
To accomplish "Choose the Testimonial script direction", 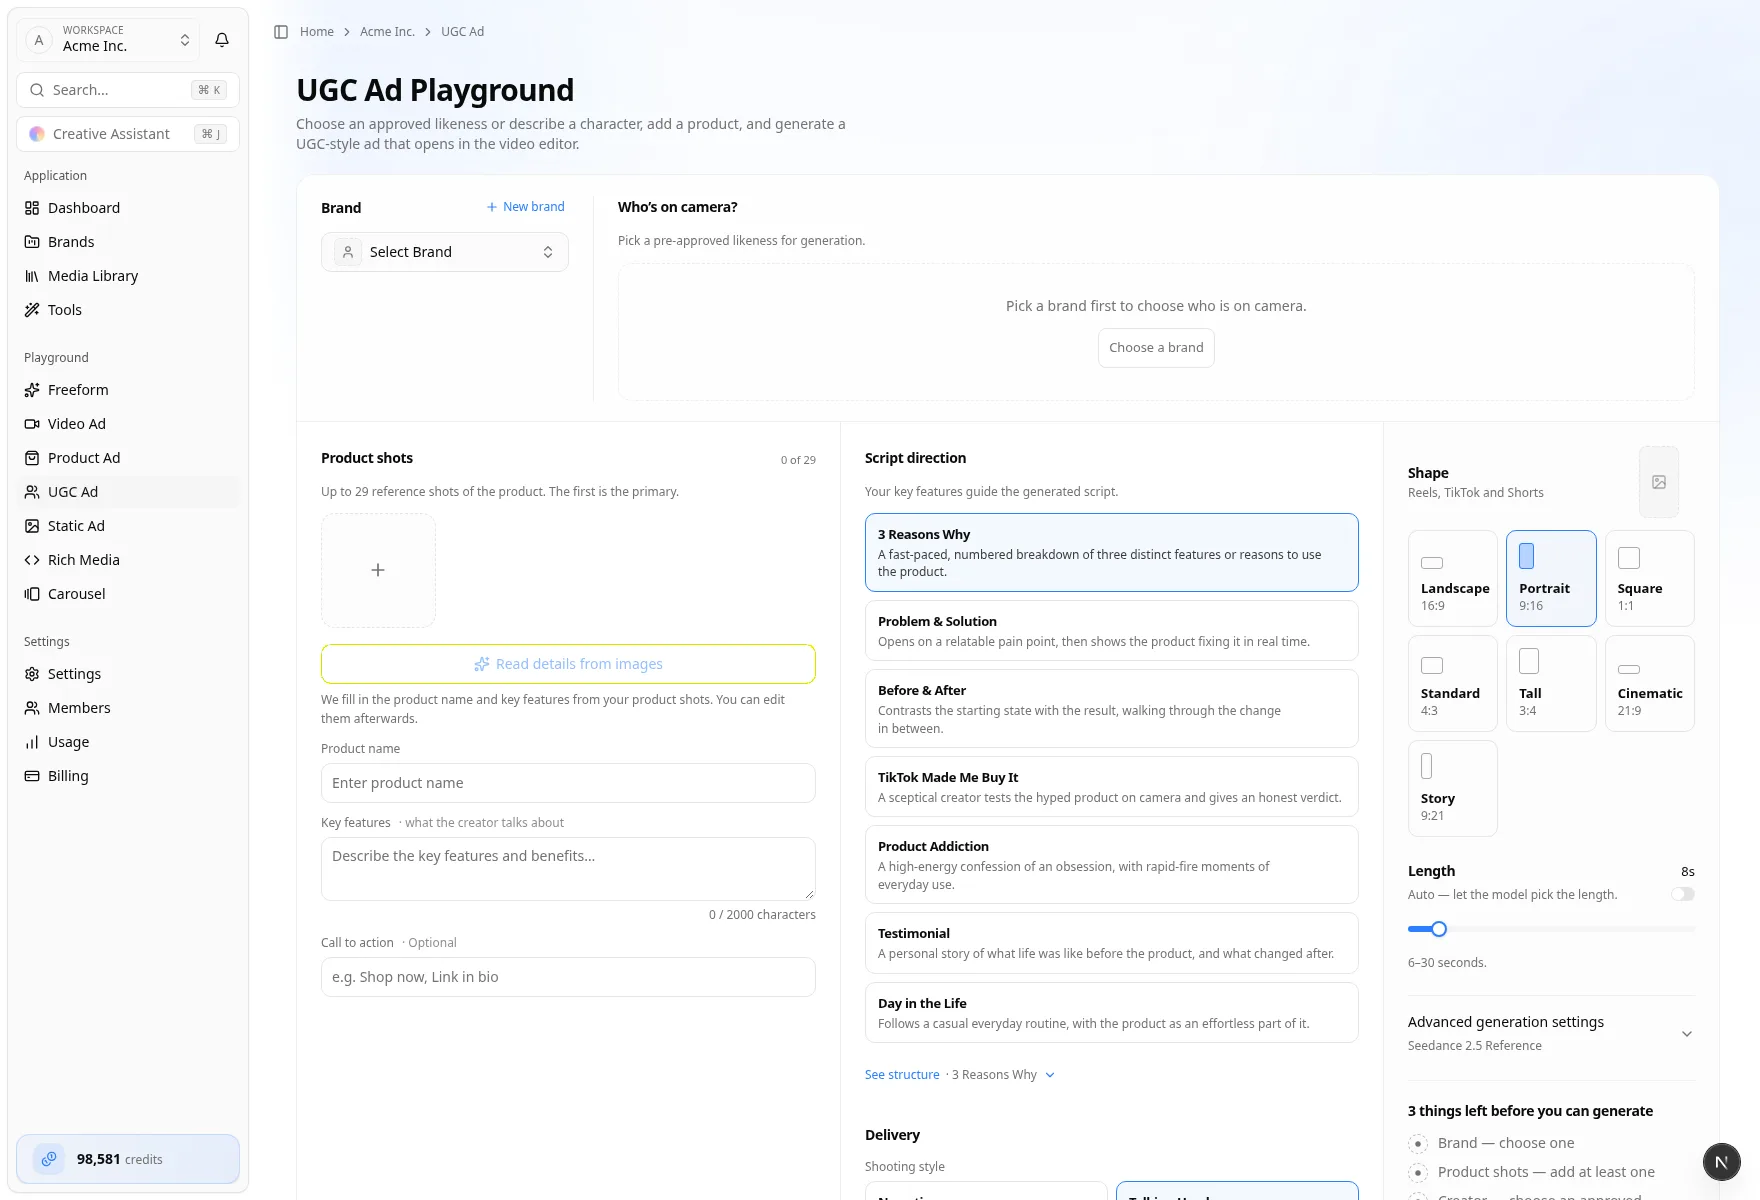I will pos(1111,943).
